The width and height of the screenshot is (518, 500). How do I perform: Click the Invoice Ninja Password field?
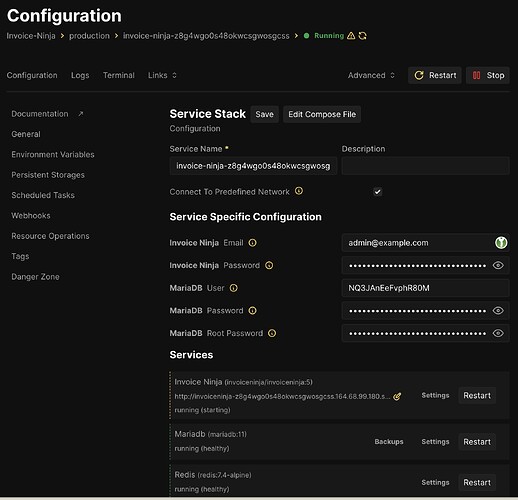[426, 265]
